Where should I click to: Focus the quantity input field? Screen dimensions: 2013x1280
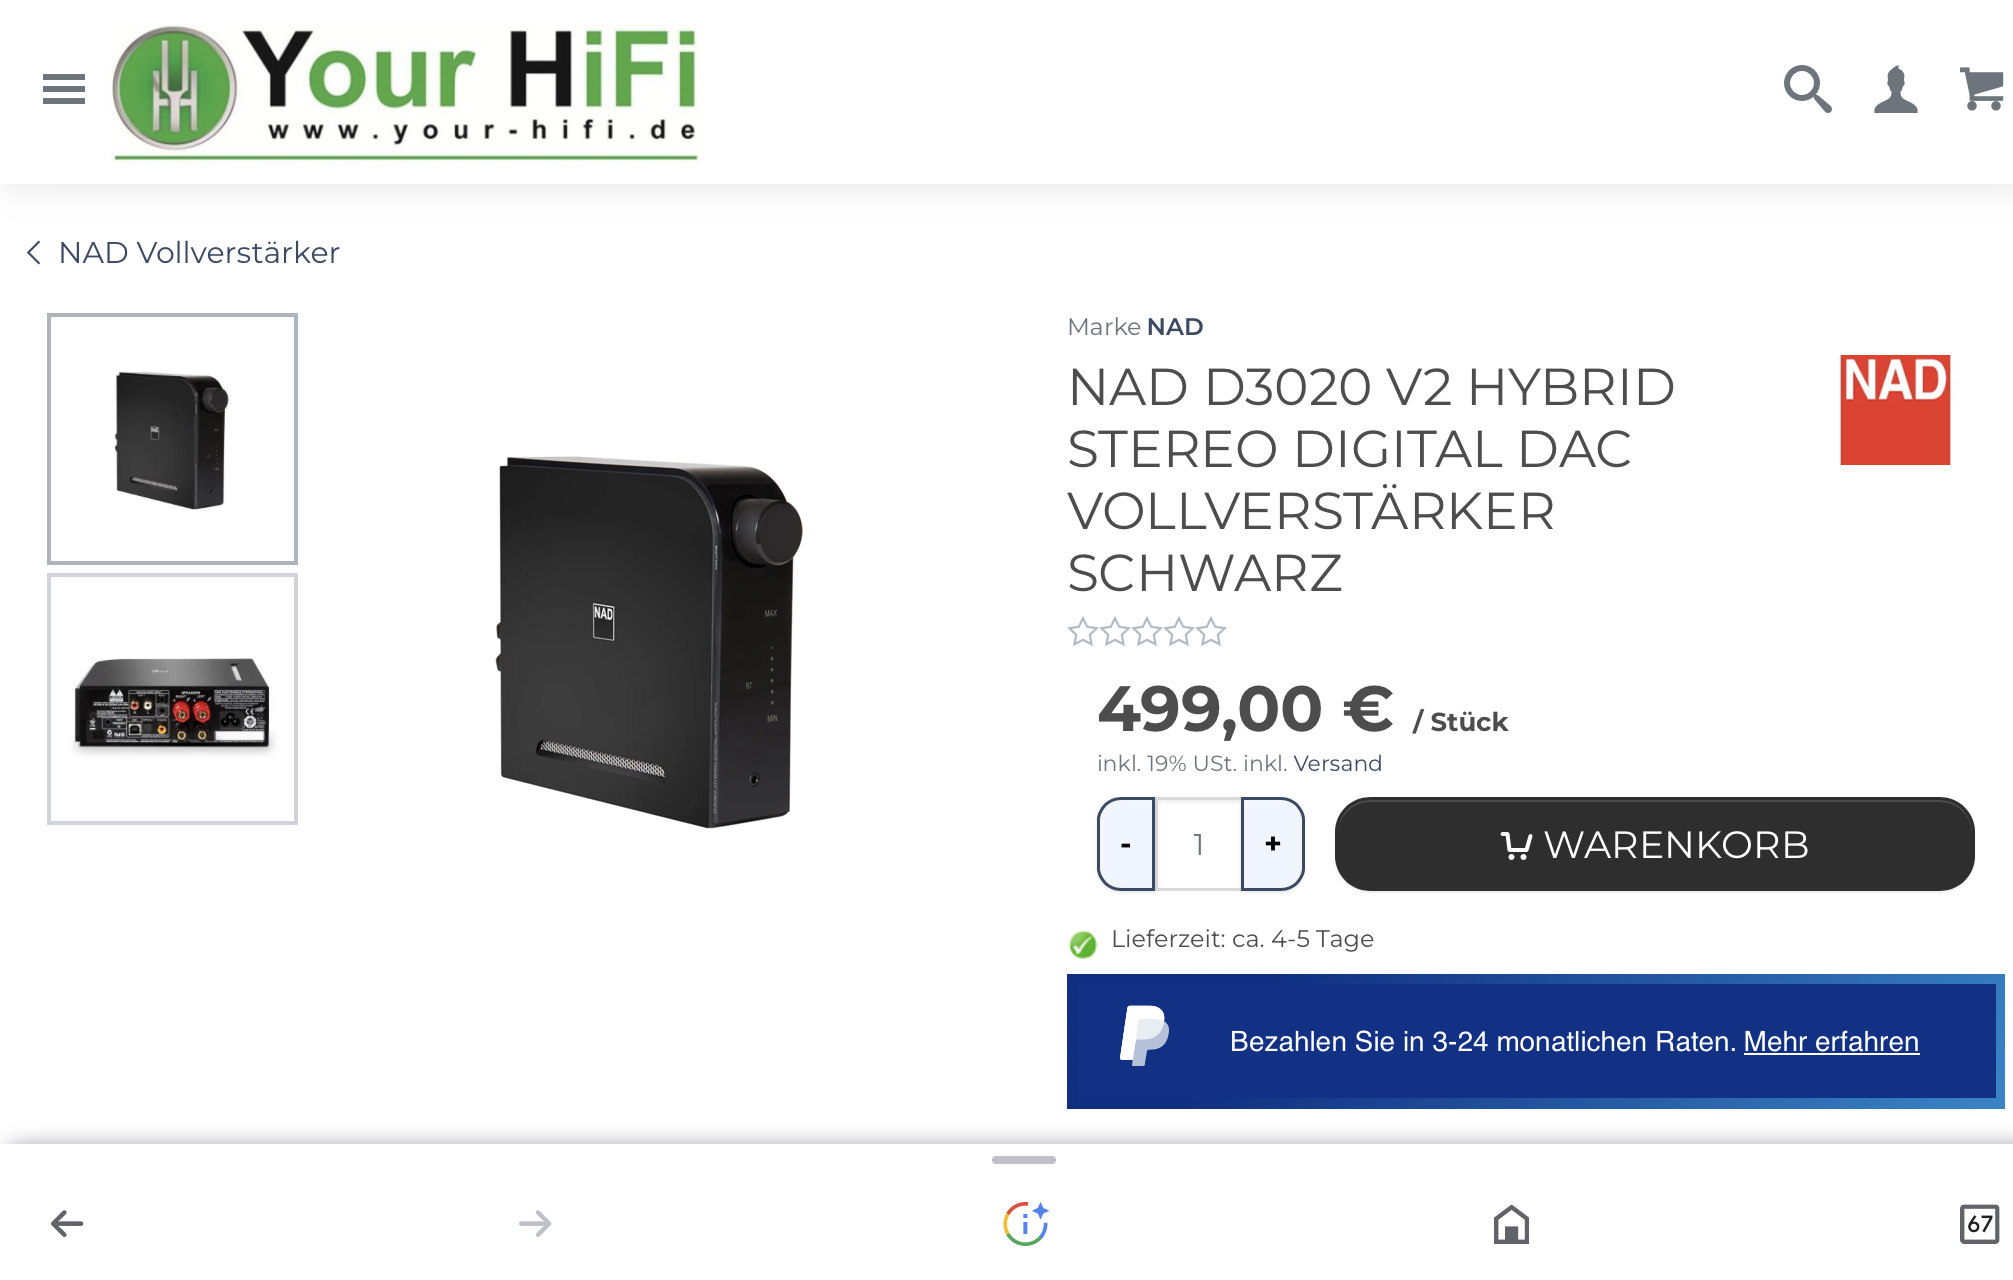[x=1198, y=844]
